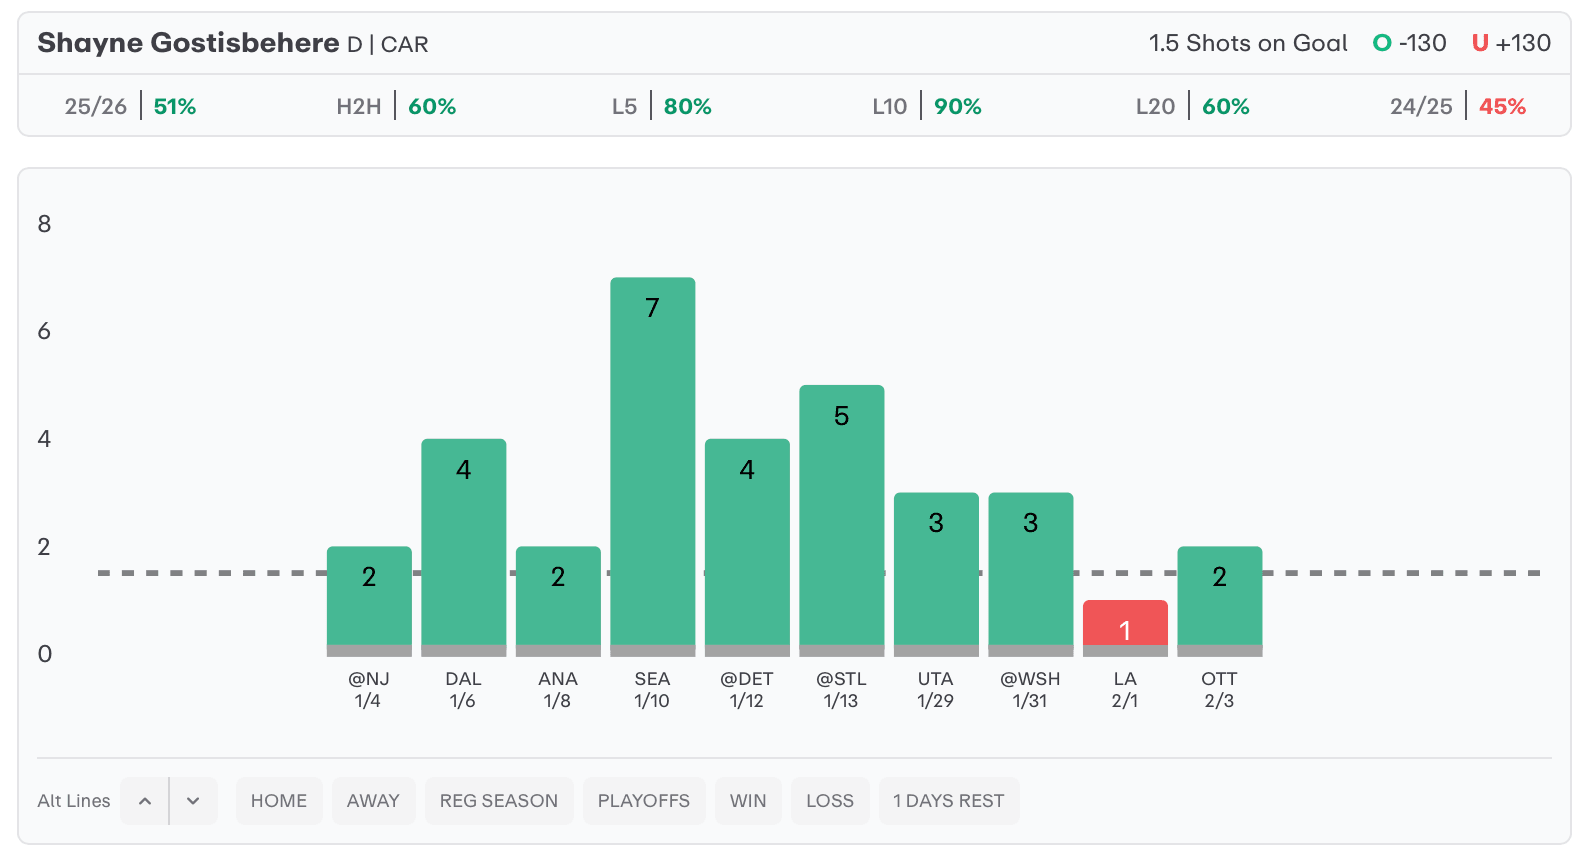Select the Over -130 odds

1410,43
